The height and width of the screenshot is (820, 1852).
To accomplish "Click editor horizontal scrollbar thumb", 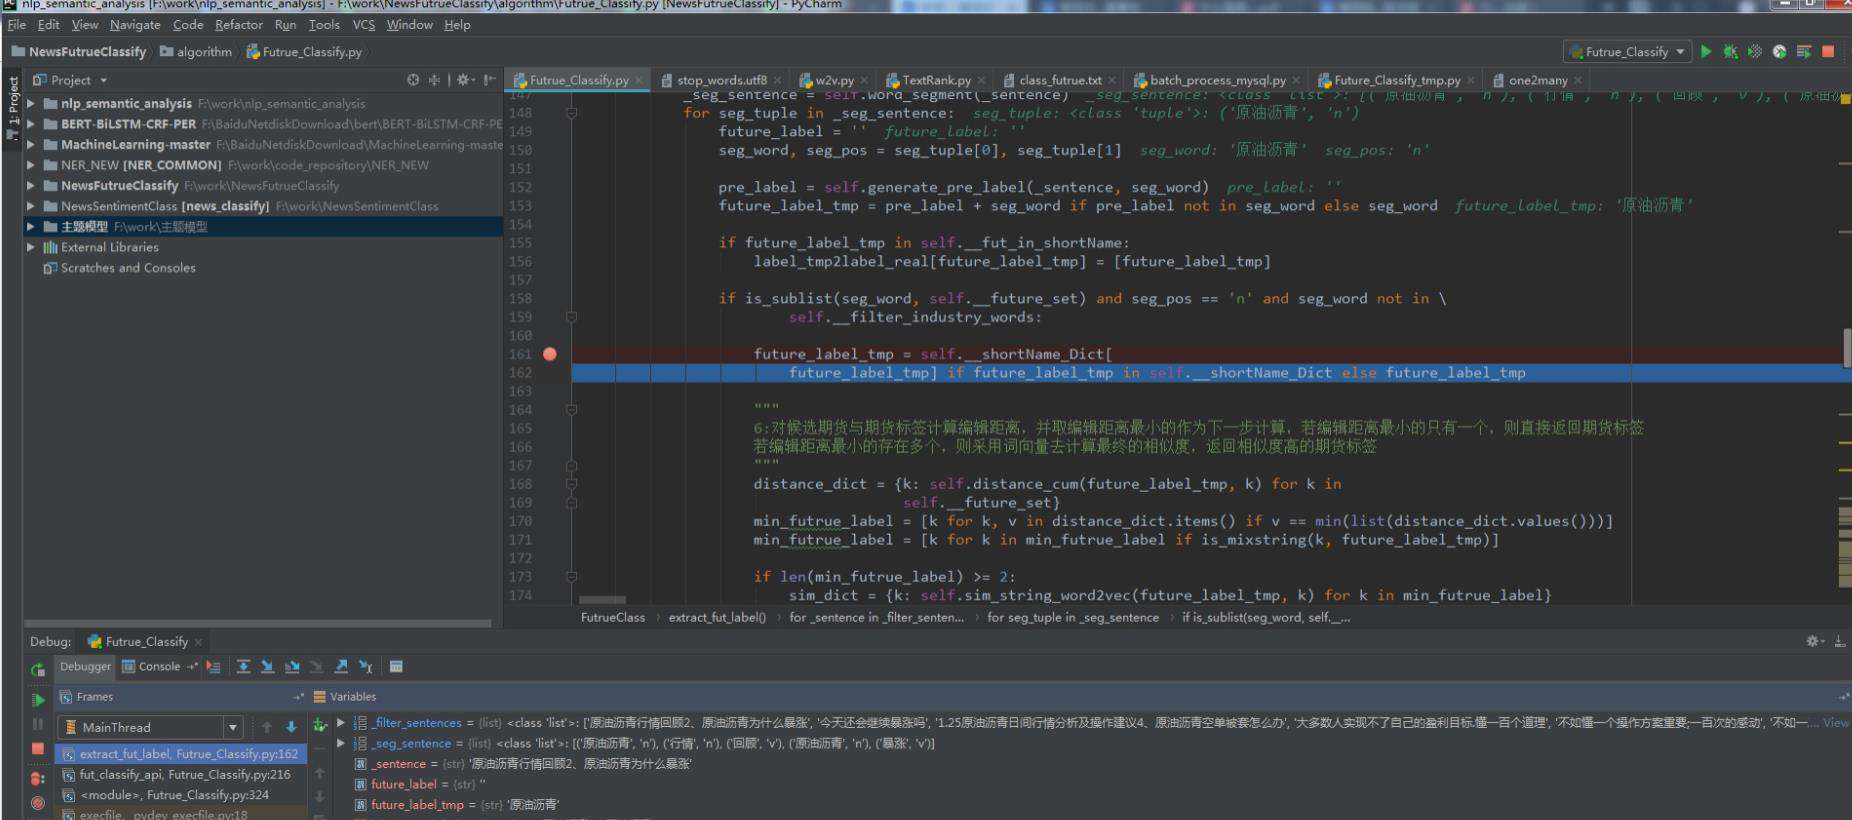I will (602, 601).
